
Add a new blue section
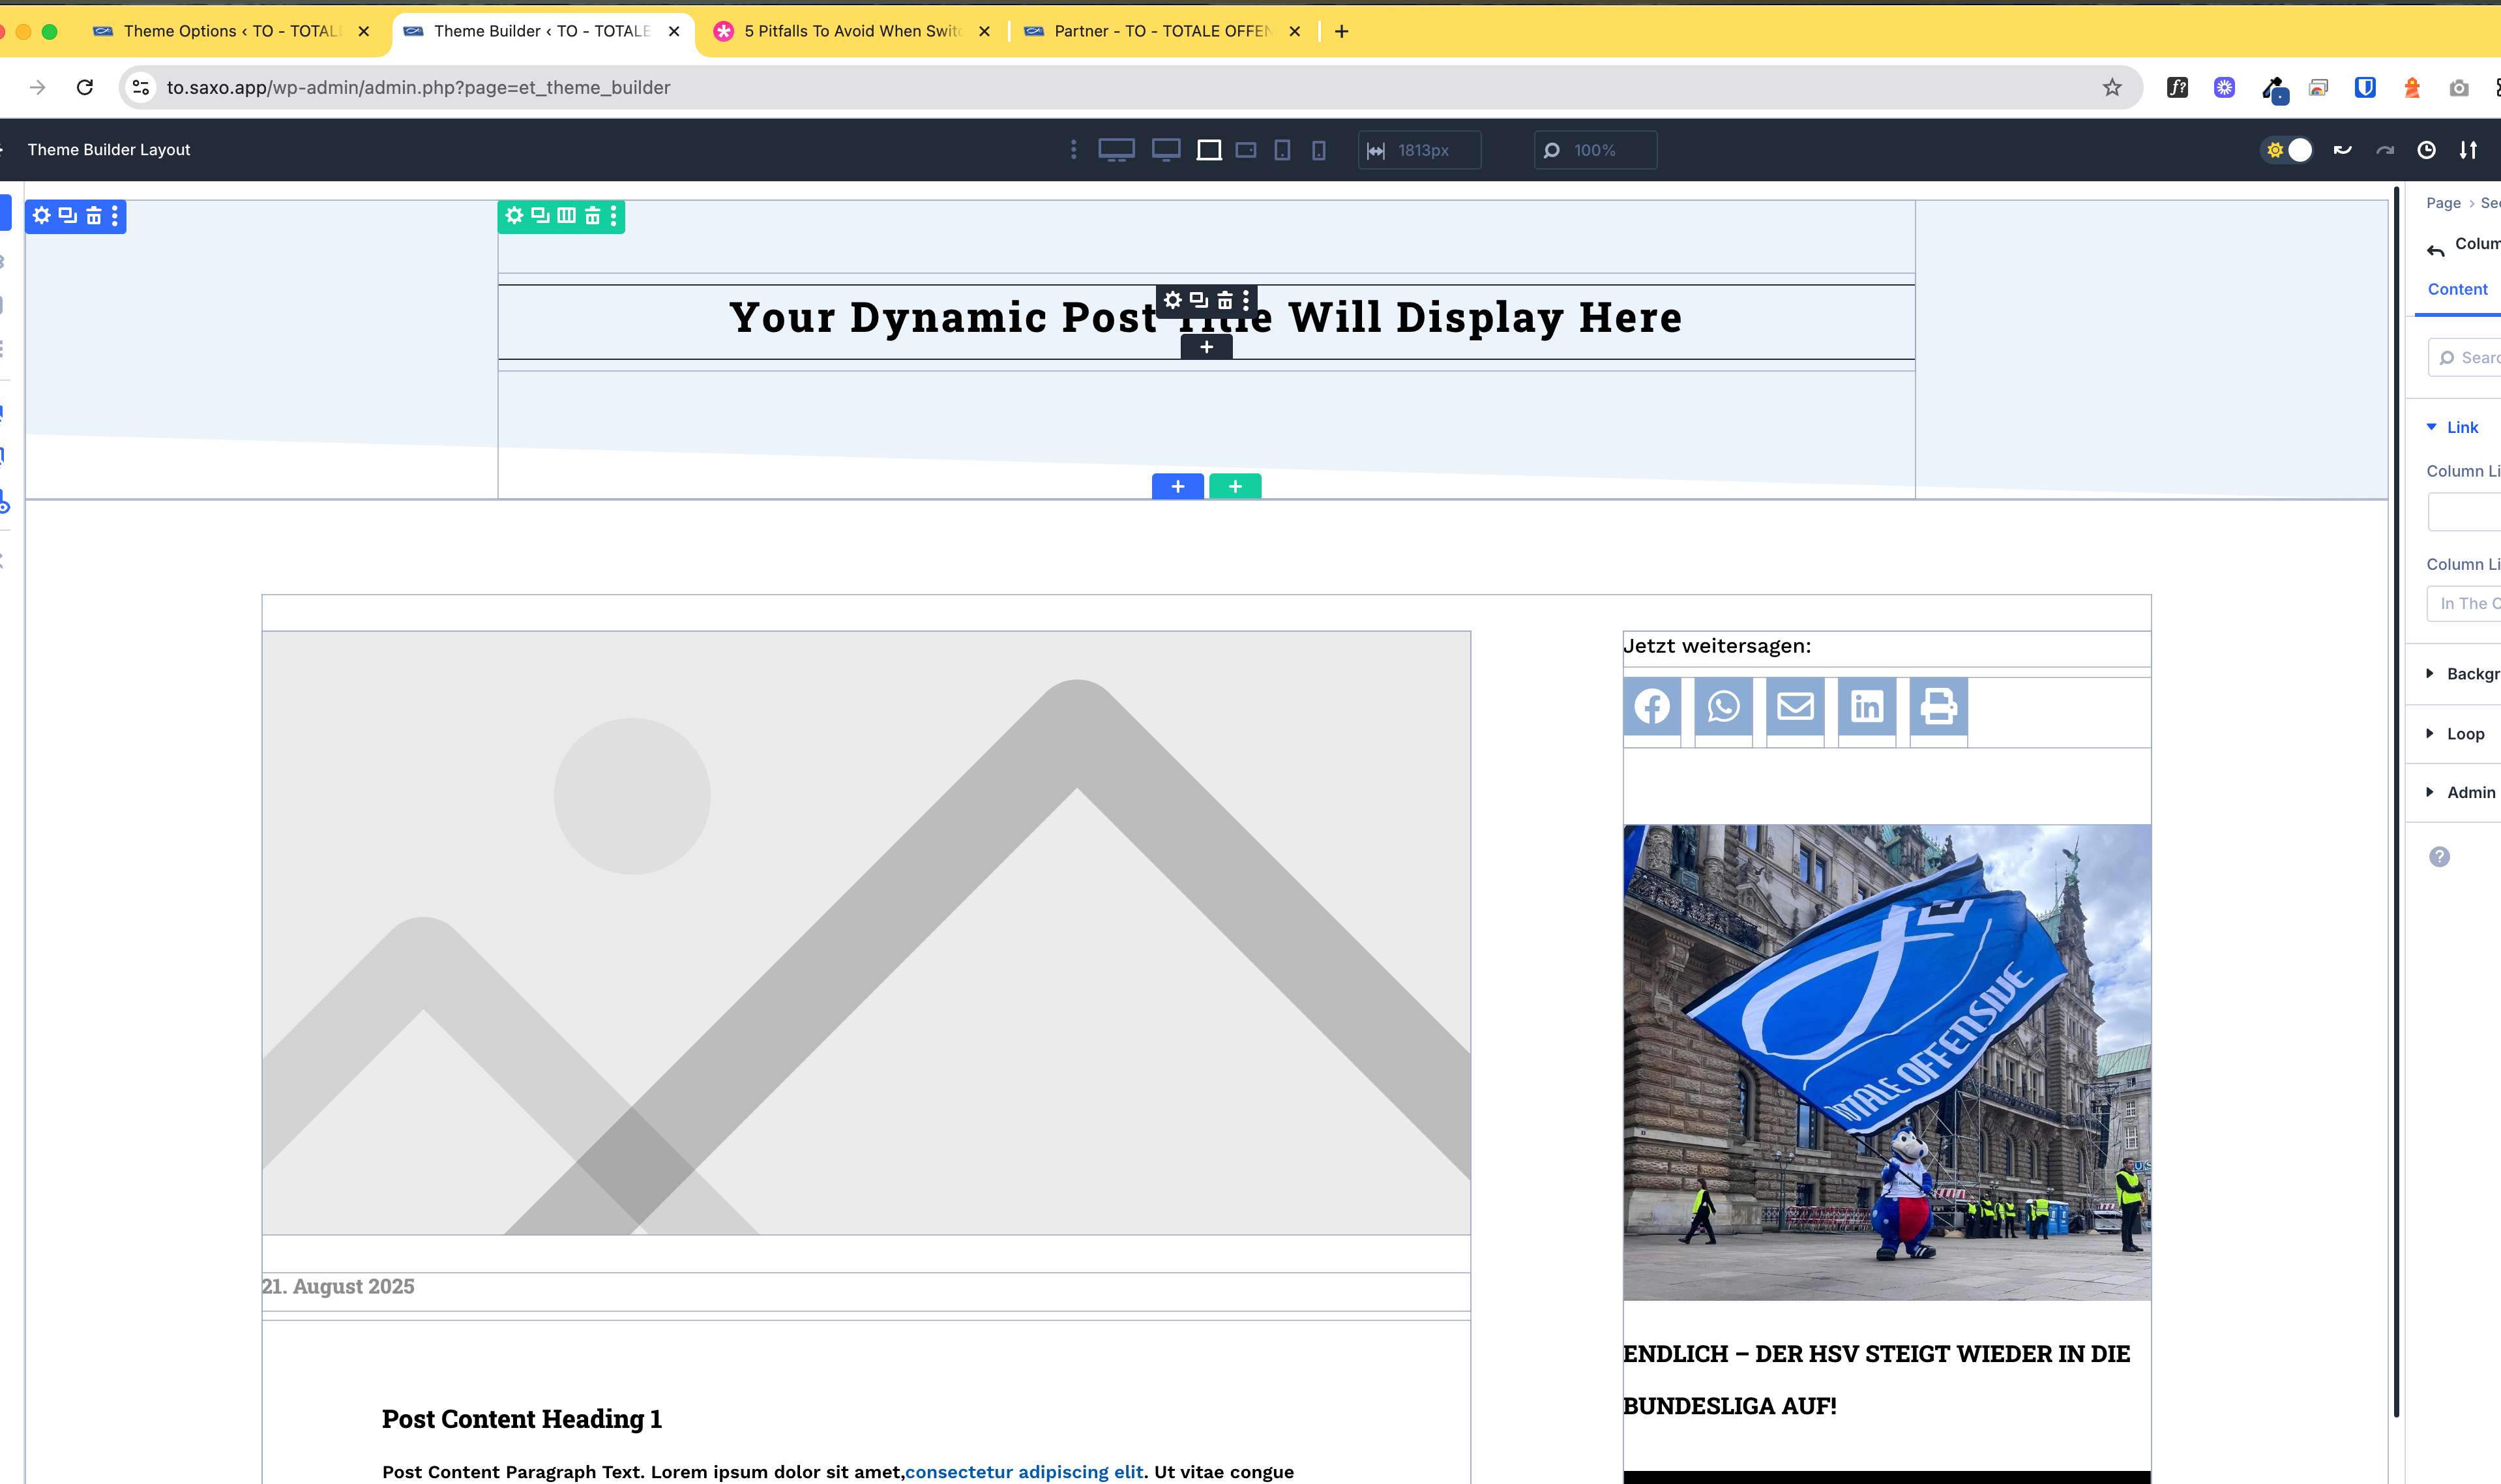click(x=1177, y=486)
